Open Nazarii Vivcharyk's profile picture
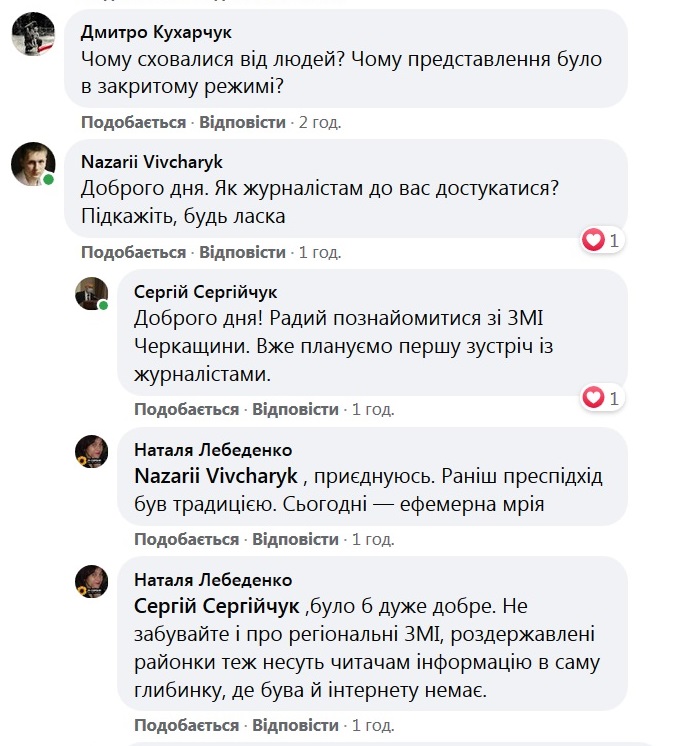This screenshot has width=677, height=746. pyautogui.click(x=32, y=164)
